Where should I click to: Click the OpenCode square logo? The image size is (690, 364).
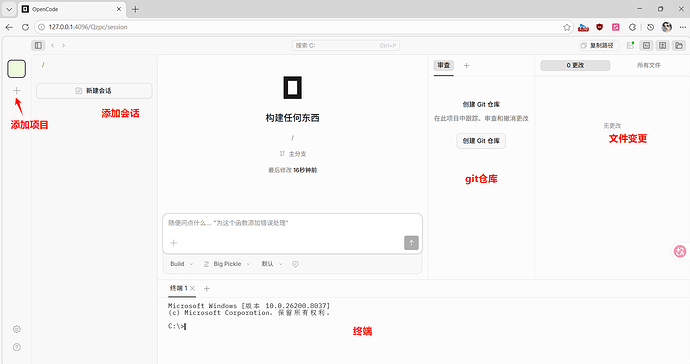(293, 87)
